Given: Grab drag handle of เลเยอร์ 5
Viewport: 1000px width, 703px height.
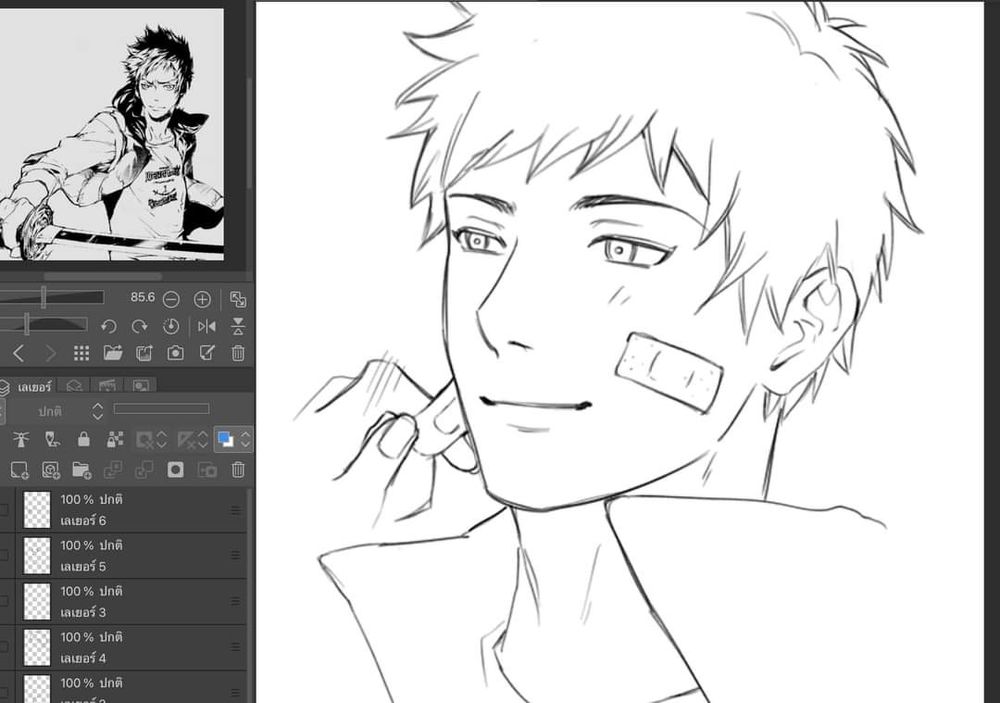Looking at the screenshot, I should tap(235, 556).
